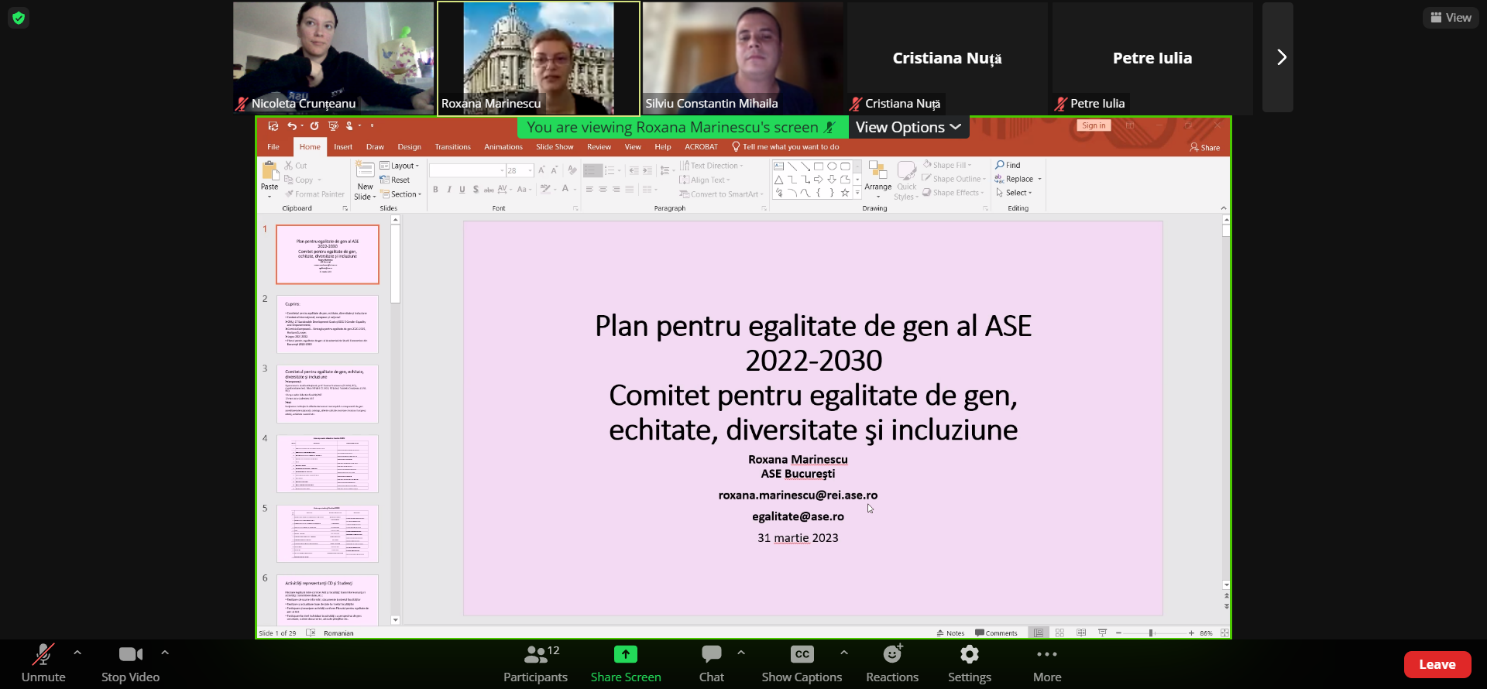Click the Reset slide button
This screenshot has height=689, width=1487.
pyautogui.click(x=394, y=180)
